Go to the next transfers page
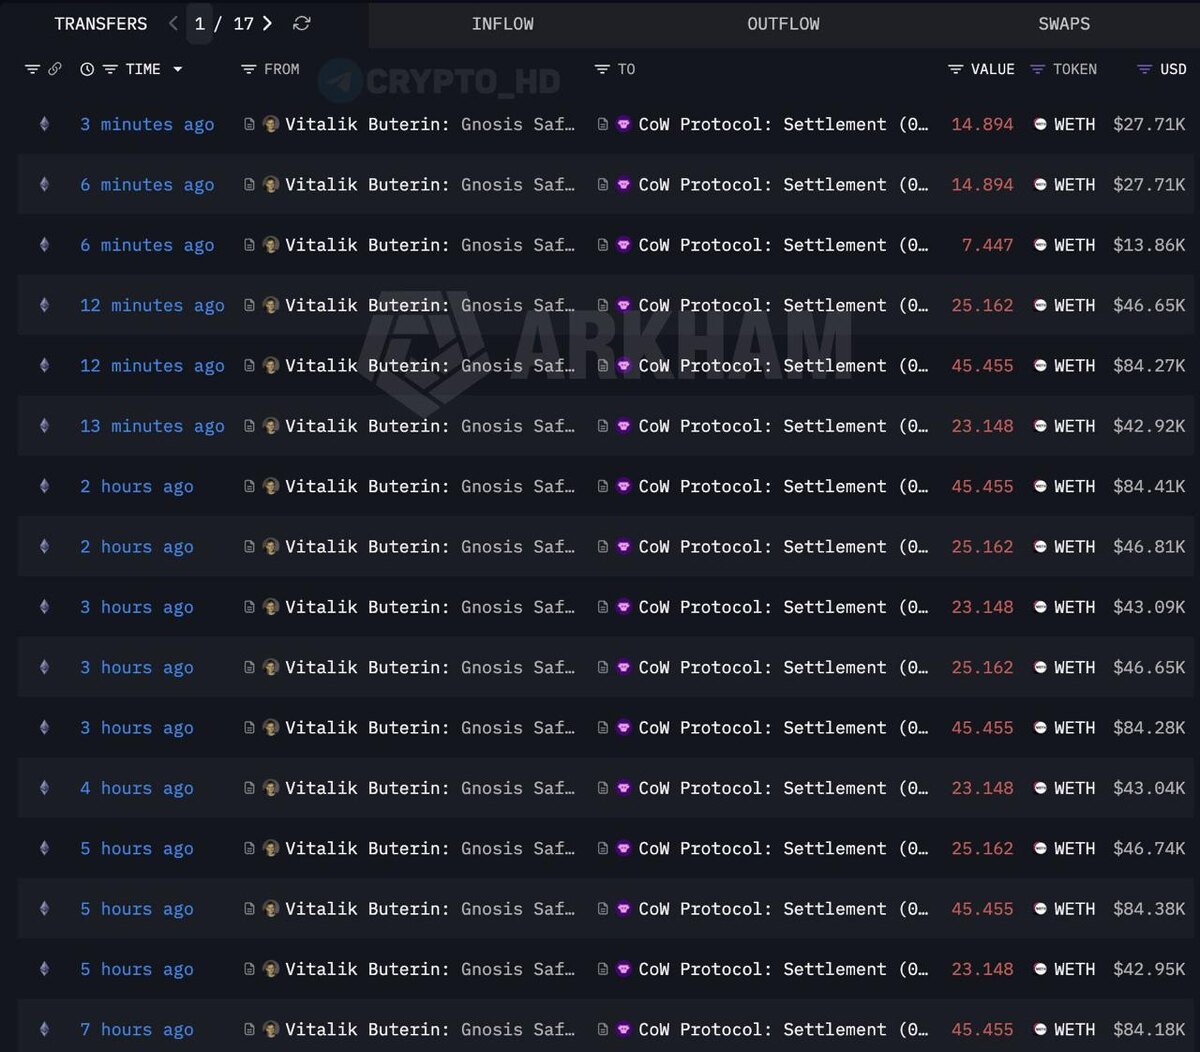 (x=267, y=23)
